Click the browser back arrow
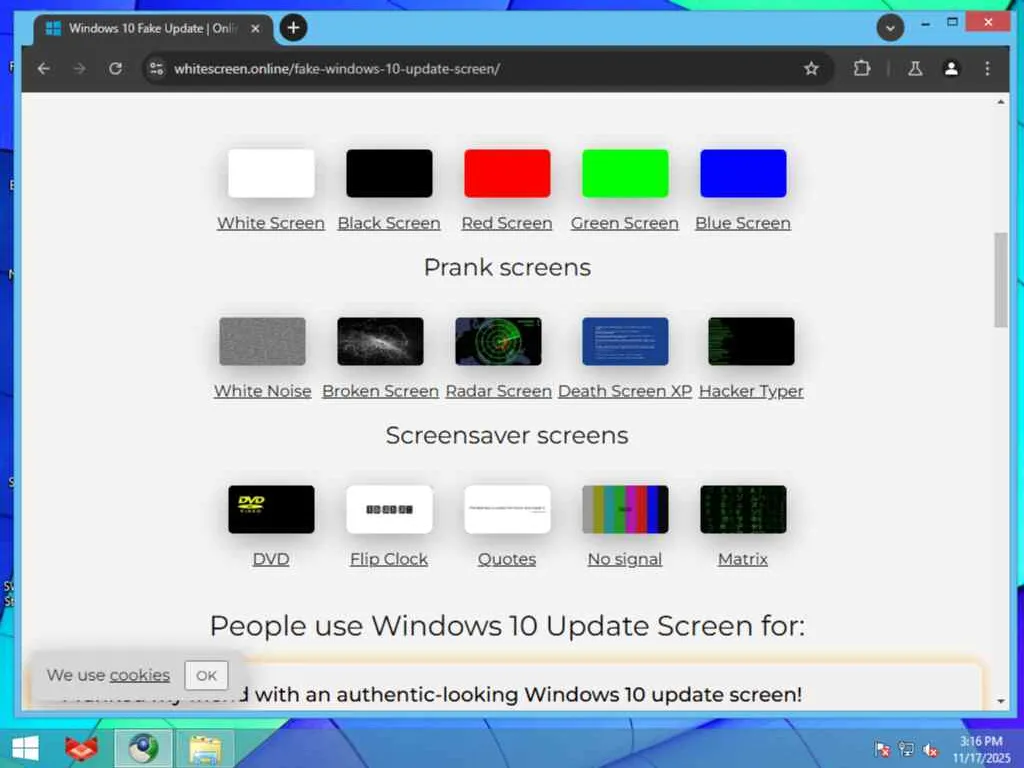Image resolution: width=1024 pixels, height=768 pixels. coord(44,69)
